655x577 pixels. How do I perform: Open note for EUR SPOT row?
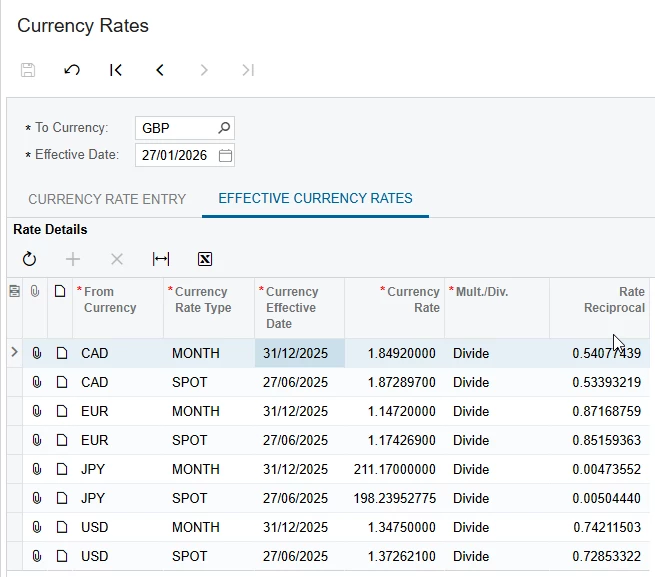(x=62, y=440)
